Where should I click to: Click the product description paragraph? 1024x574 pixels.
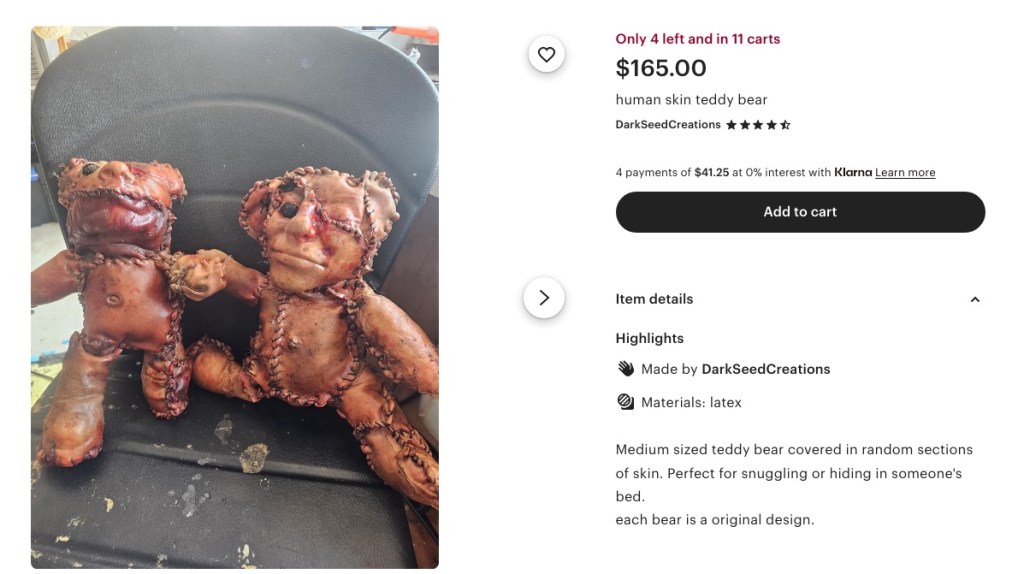coord(794,485)
